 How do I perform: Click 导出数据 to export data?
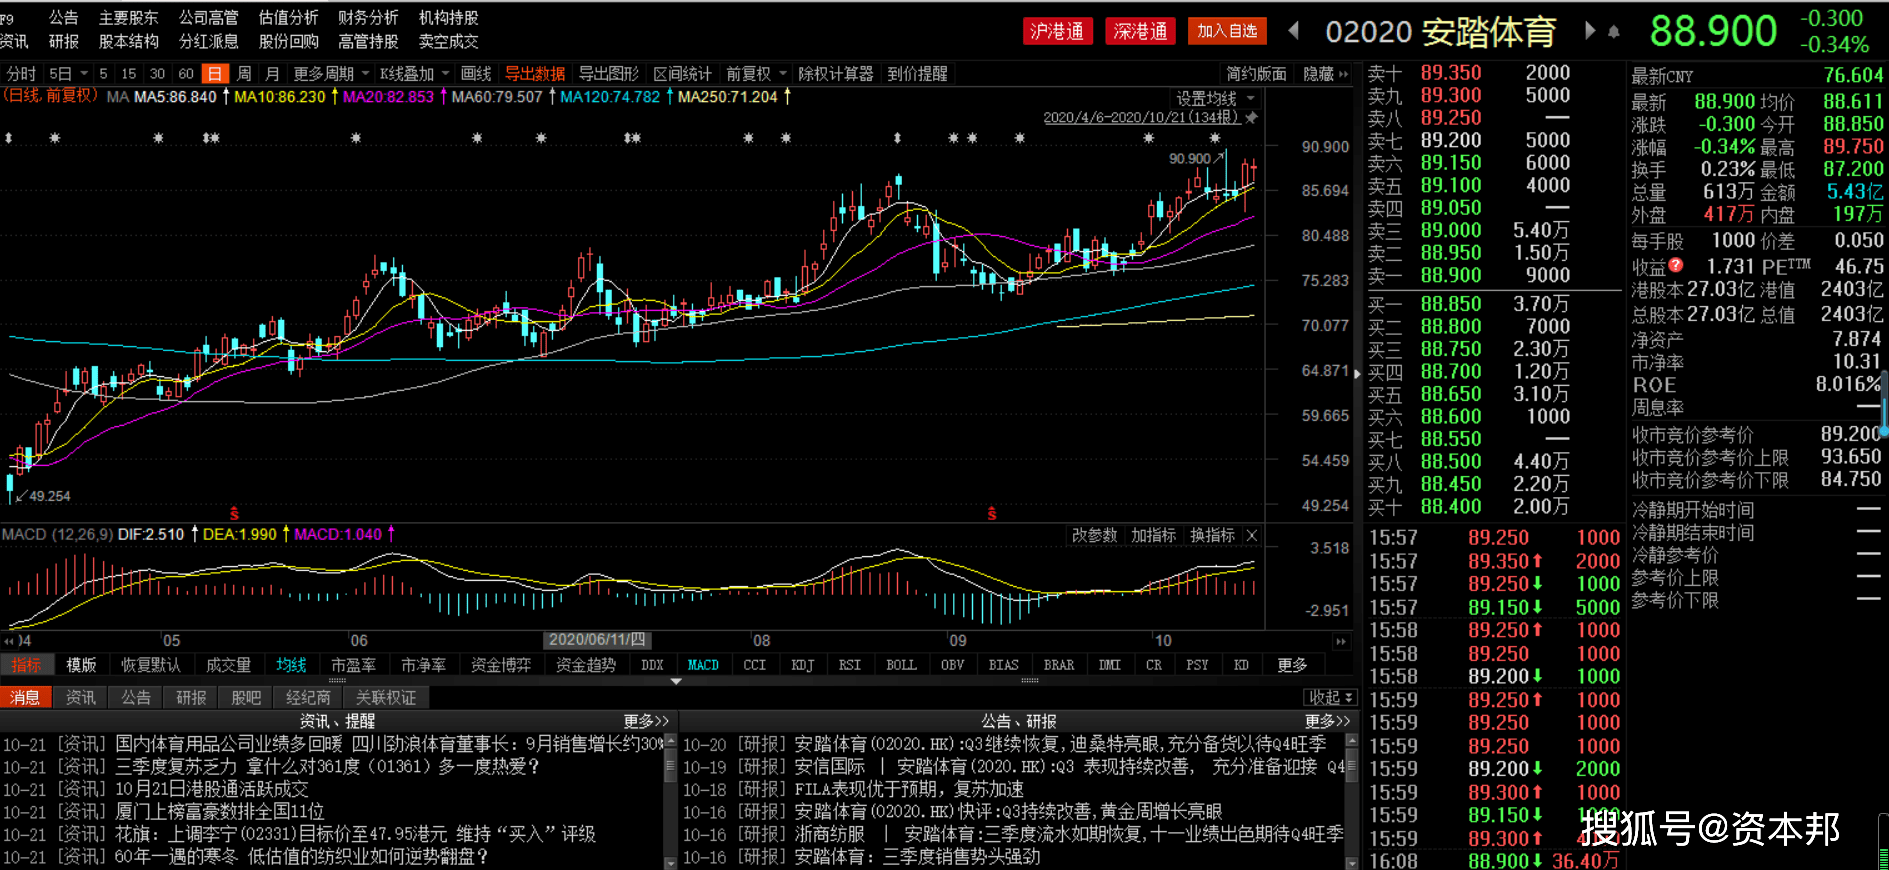coord(535,74)
